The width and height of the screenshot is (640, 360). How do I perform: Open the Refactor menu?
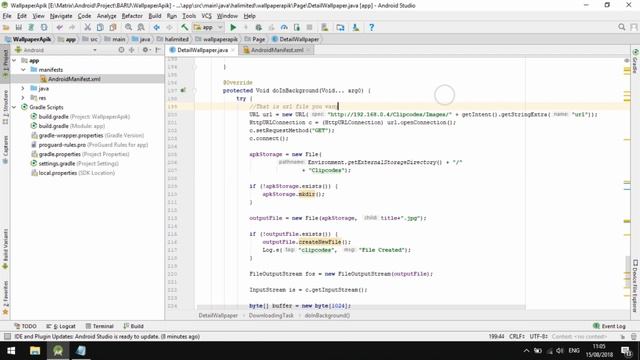pos(132,16)
